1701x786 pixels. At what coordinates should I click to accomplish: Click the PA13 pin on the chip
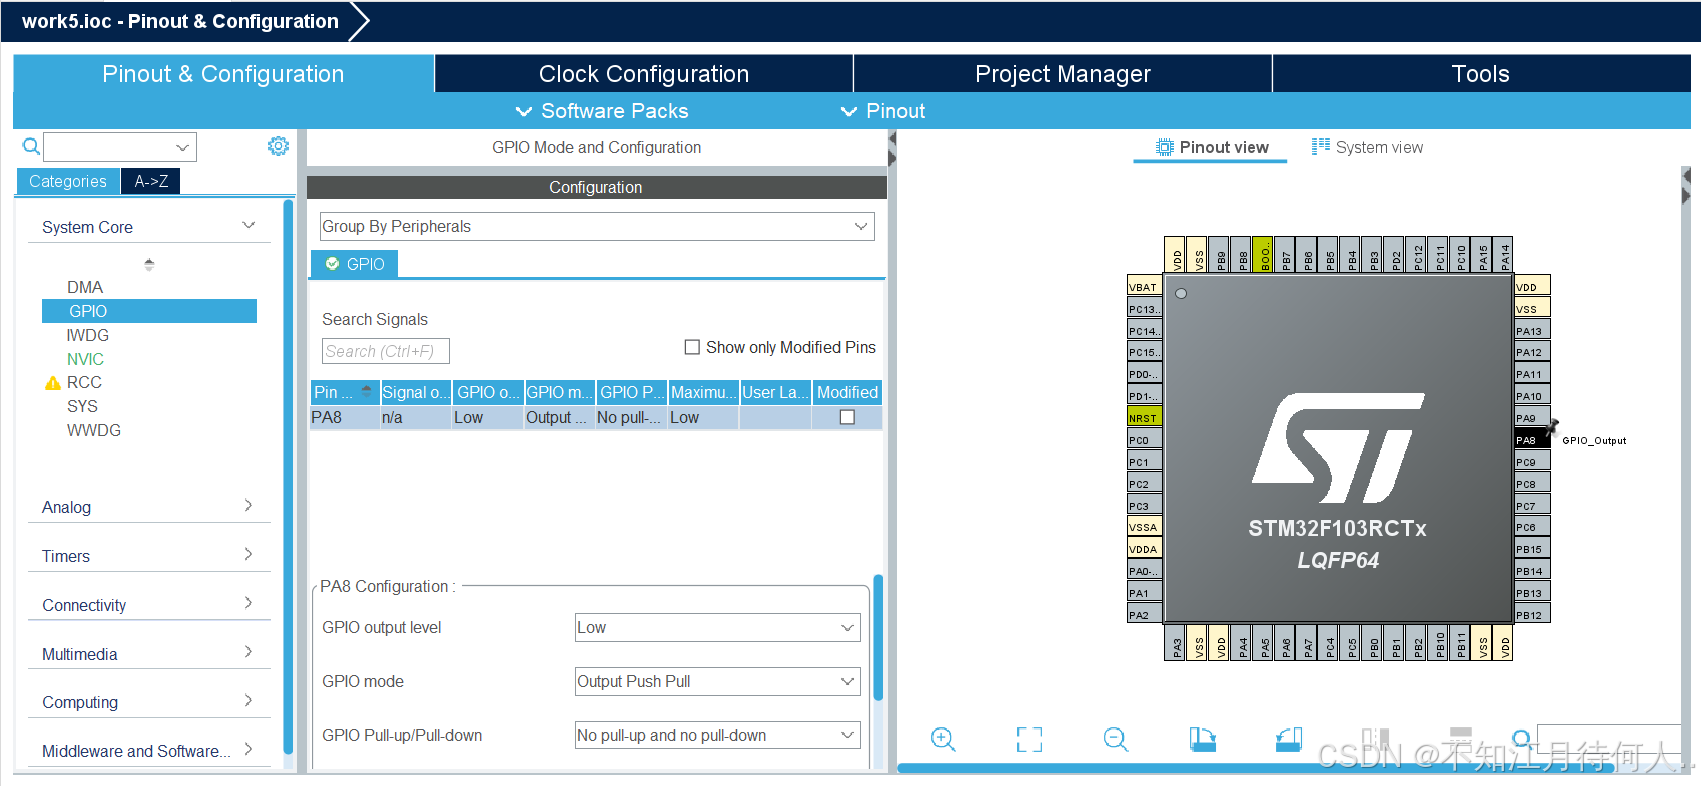[1531, 331]
